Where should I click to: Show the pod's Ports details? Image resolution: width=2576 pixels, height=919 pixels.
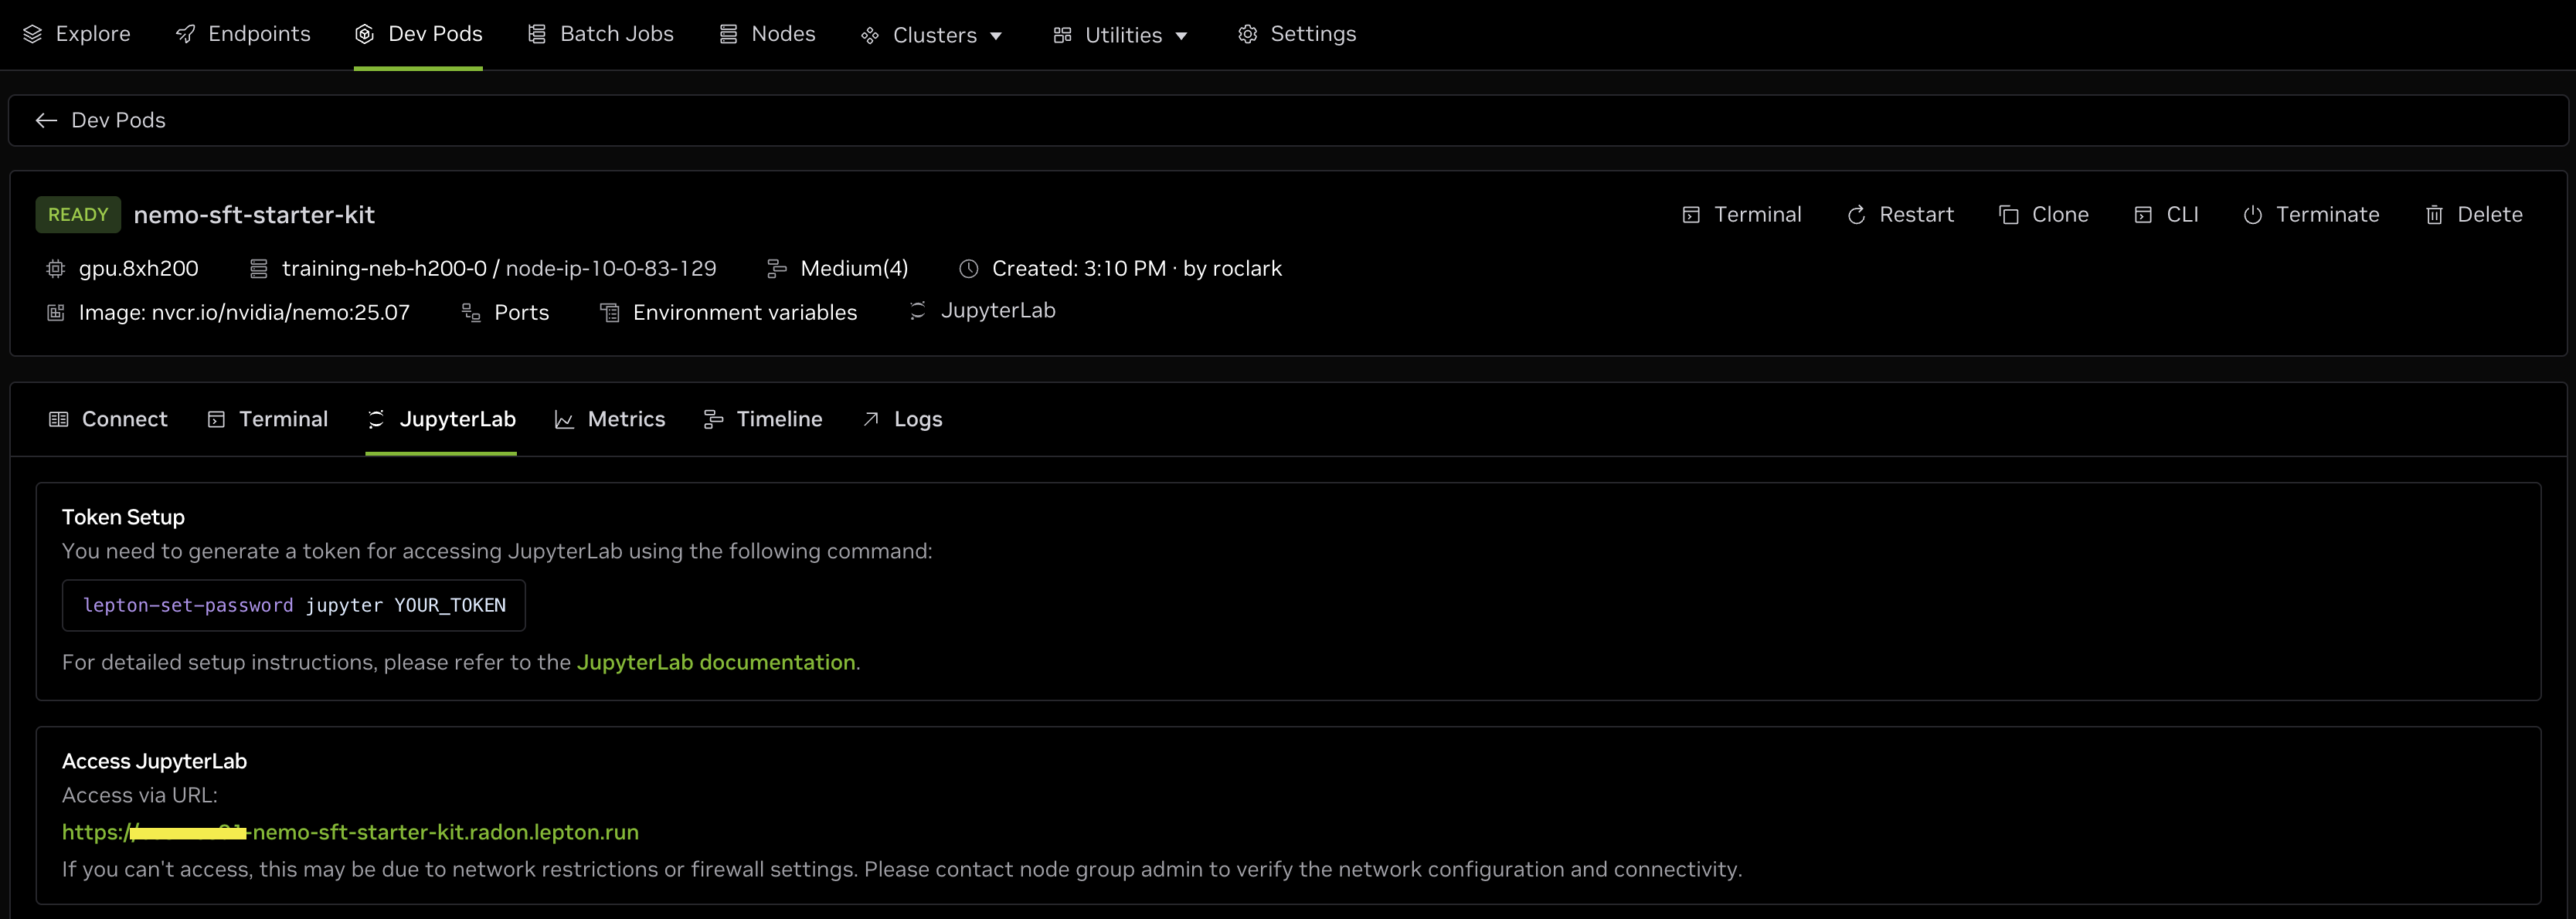[x=506, y=313]
